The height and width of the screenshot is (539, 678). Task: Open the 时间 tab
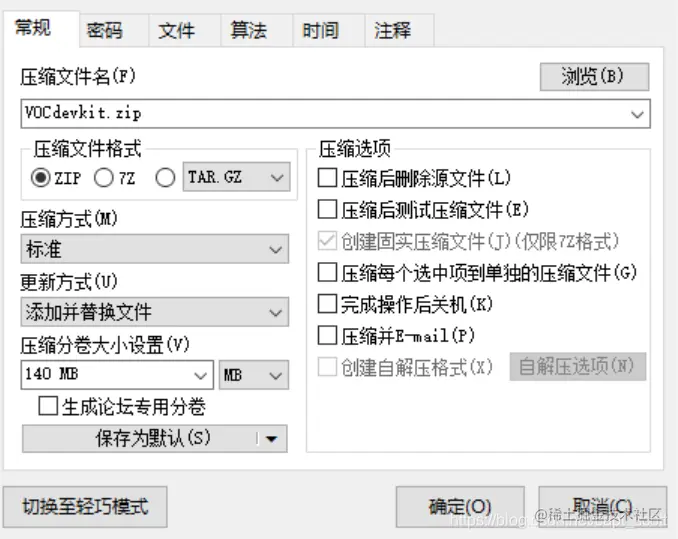(329, 30)
